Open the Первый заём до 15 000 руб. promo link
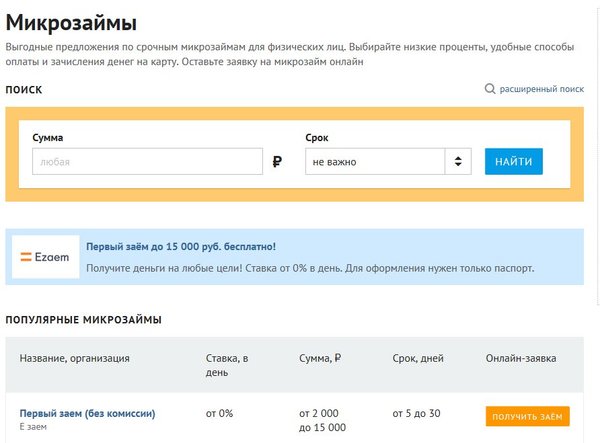This screenshot has width=600, height=443. (x=181, y=247)
